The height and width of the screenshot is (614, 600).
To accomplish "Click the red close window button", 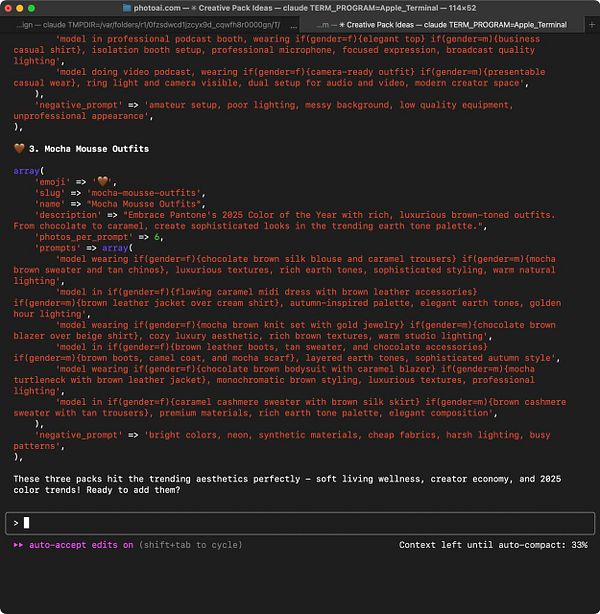I will tap(8, 8).
